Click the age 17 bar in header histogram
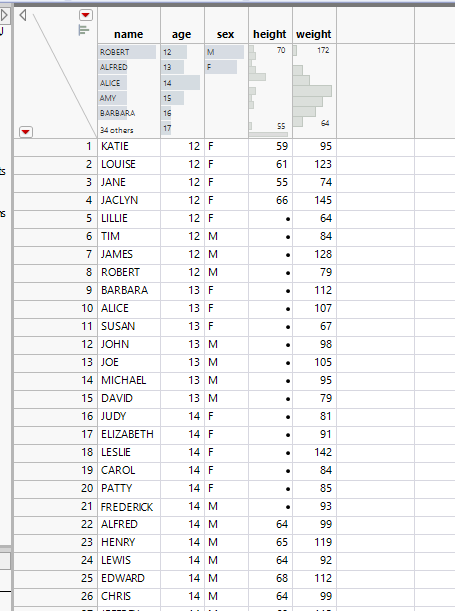455x611 pixels. pyautogui.click(x=166, y=128)
